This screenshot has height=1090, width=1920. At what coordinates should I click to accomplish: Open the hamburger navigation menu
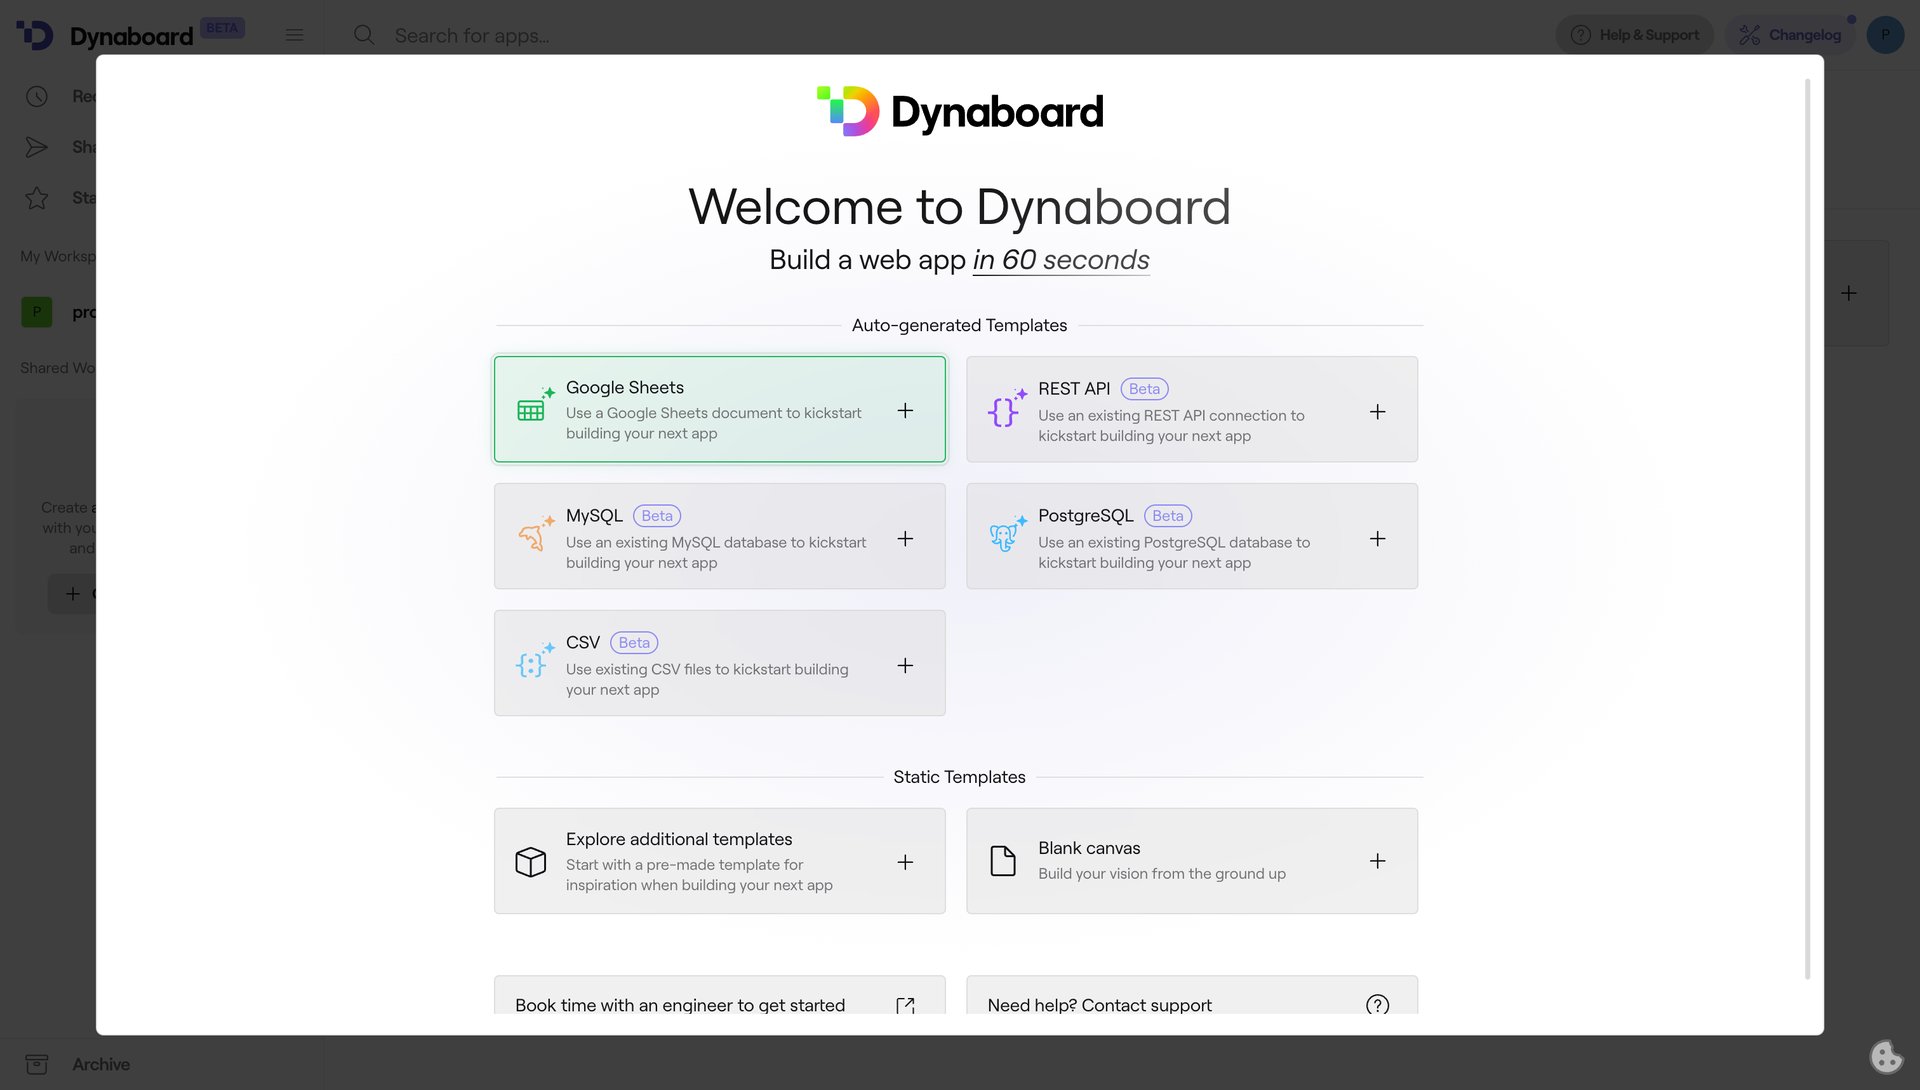[x=294, y=34]
